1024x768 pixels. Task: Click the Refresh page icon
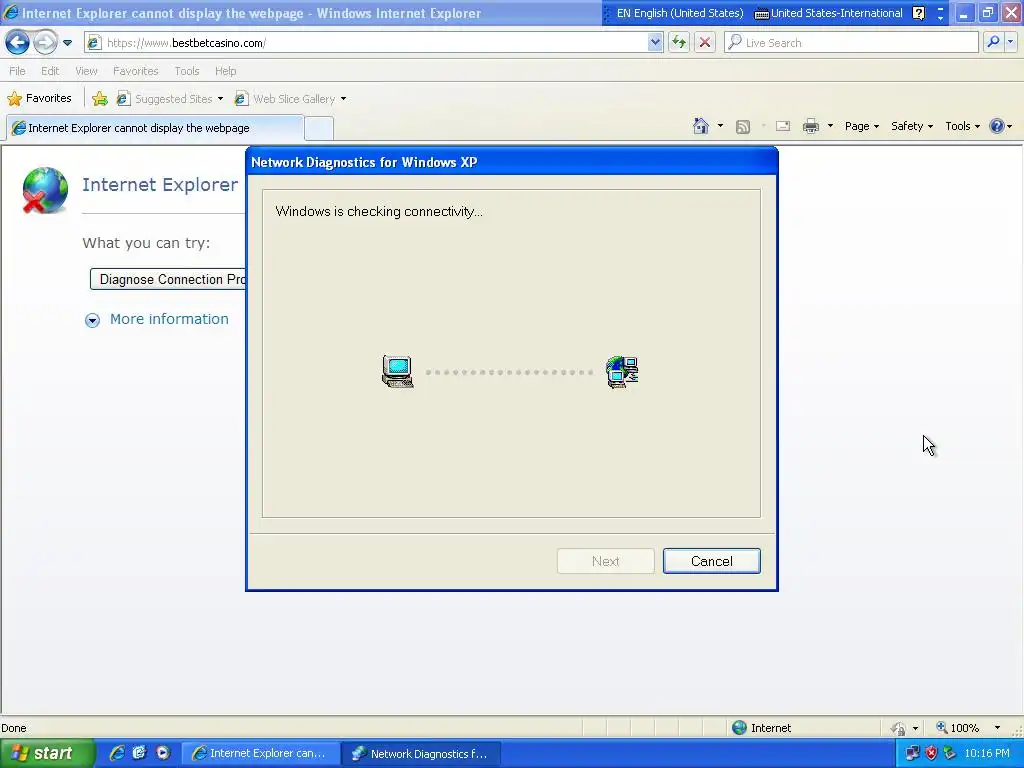pyautogui.click(x=679, y=43)
